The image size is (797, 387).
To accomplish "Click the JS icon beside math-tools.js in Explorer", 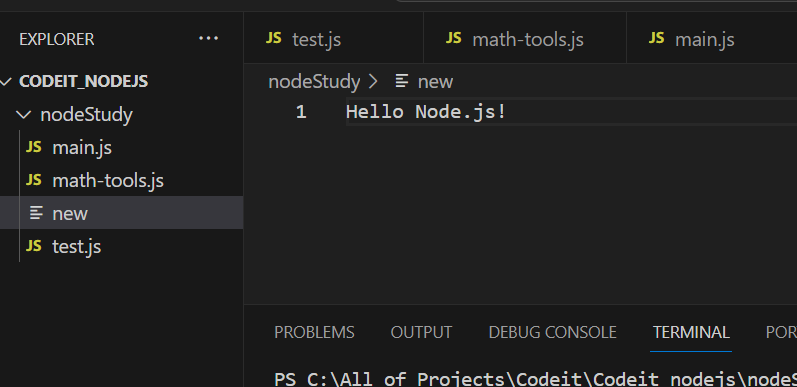I will pos(34,180).
